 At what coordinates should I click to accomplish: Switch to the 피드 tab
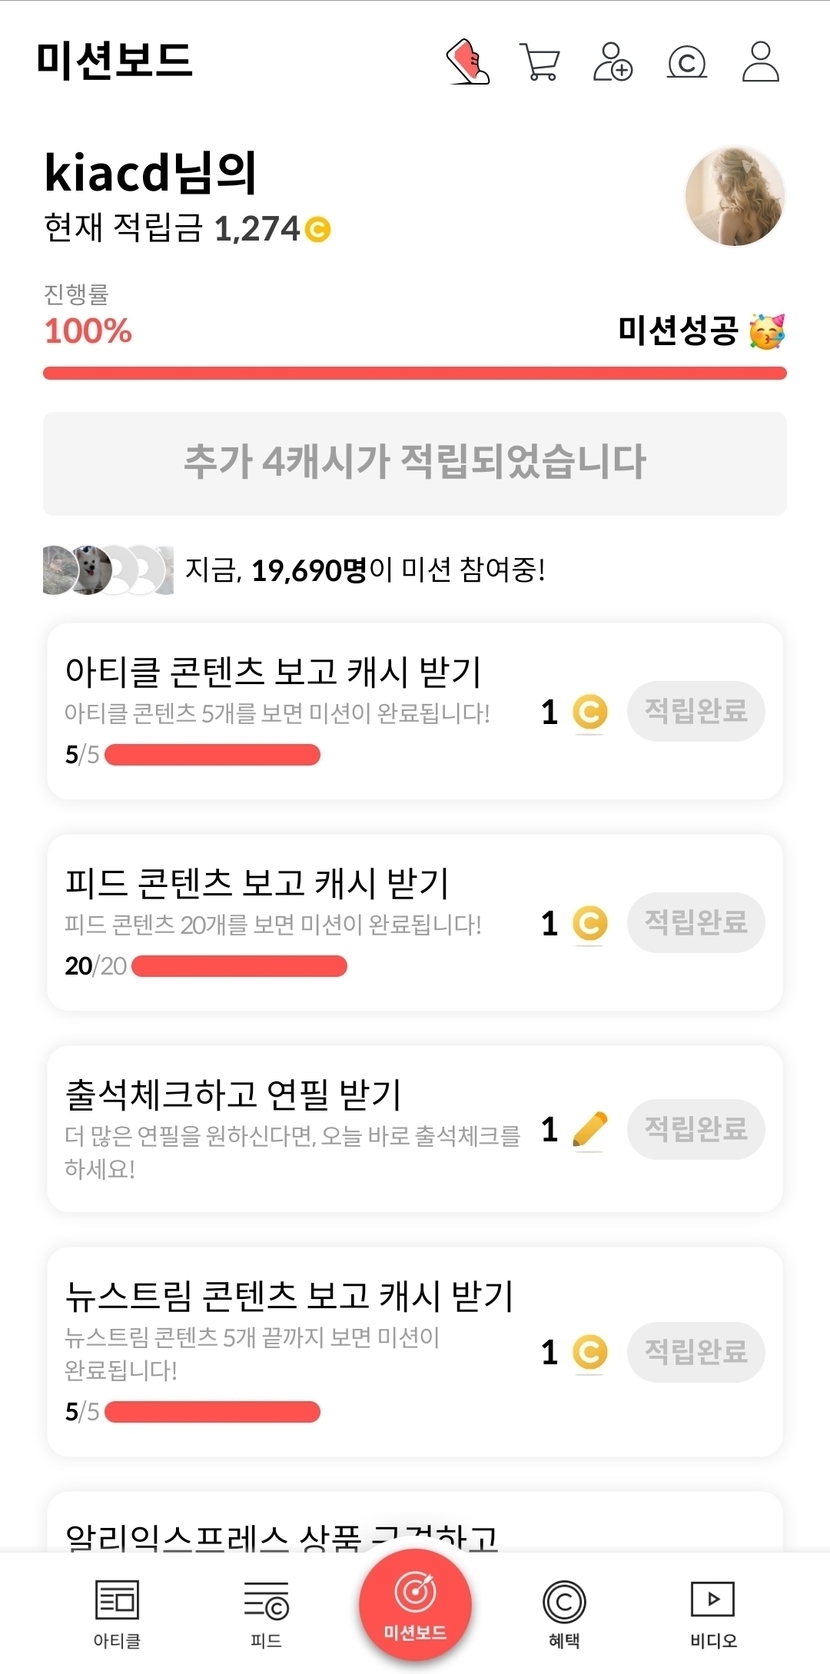point(266,1612)
